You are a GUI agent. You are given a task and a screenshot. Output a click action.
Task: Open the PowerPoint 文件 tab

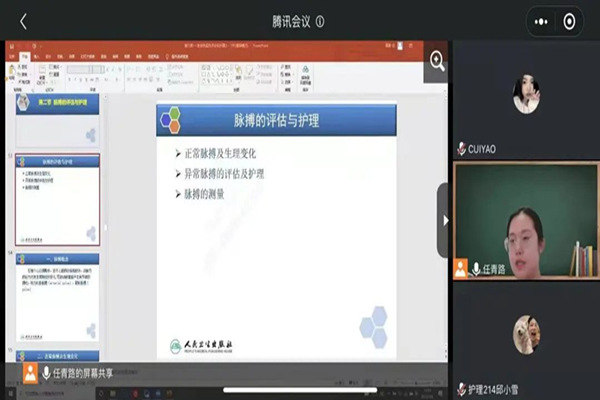(x=12, y=57)
